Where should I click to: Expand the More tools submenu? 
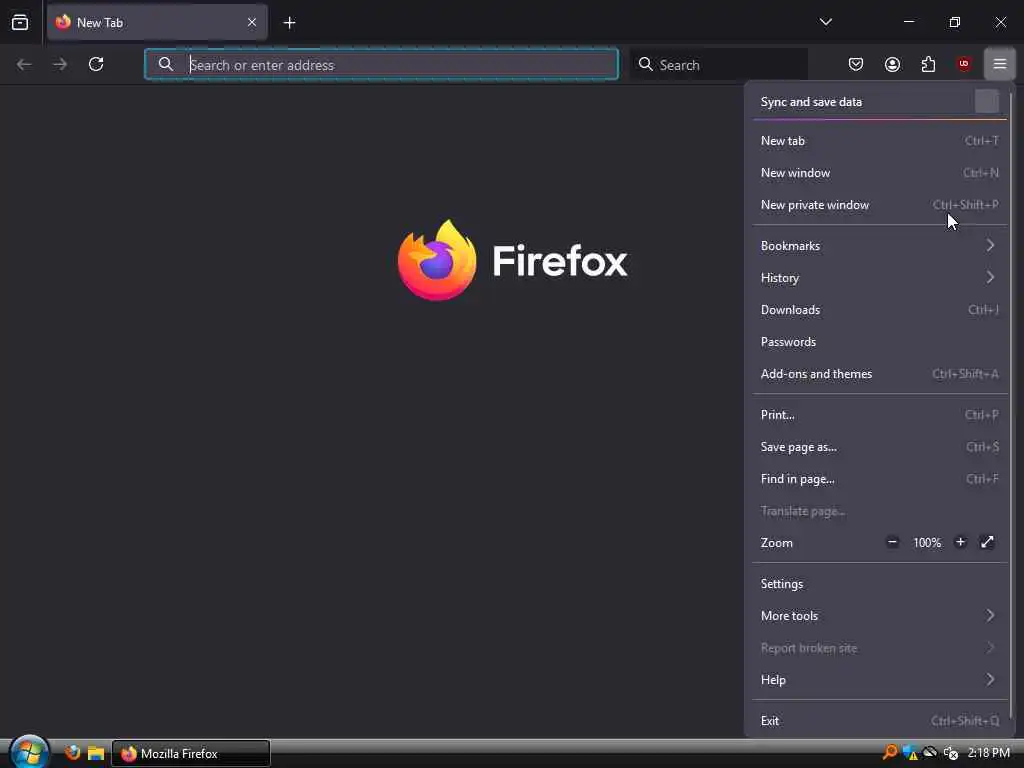point(880,616)
